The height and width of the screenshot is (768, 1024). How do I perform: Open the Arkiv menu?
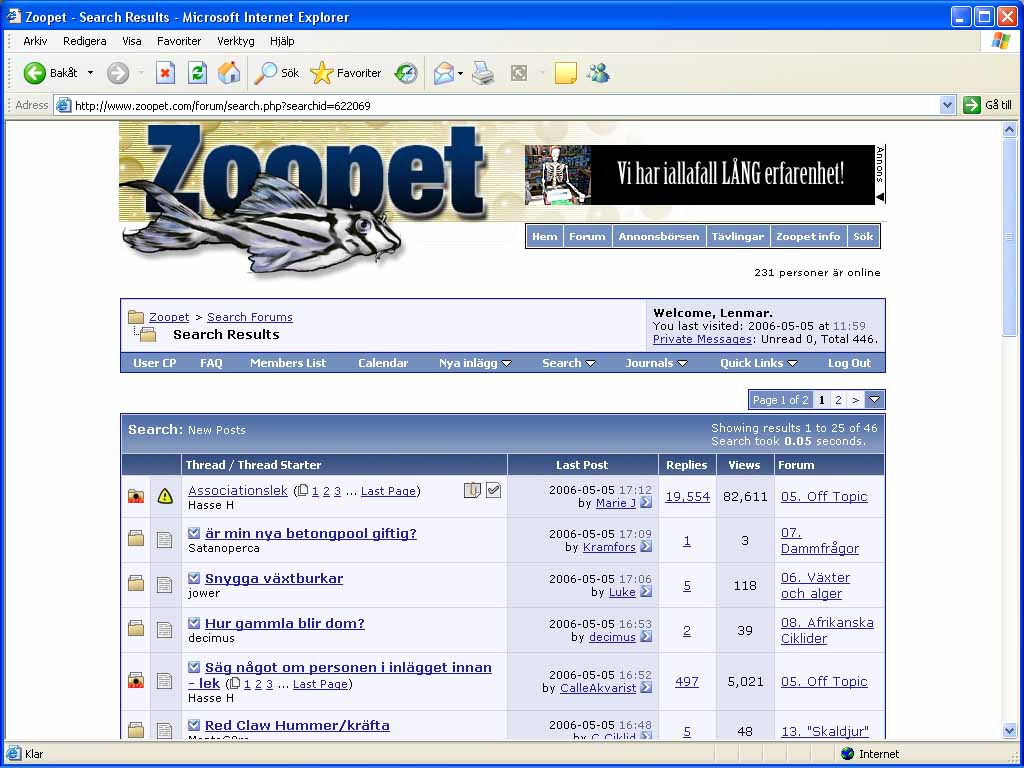pos(35,41)
